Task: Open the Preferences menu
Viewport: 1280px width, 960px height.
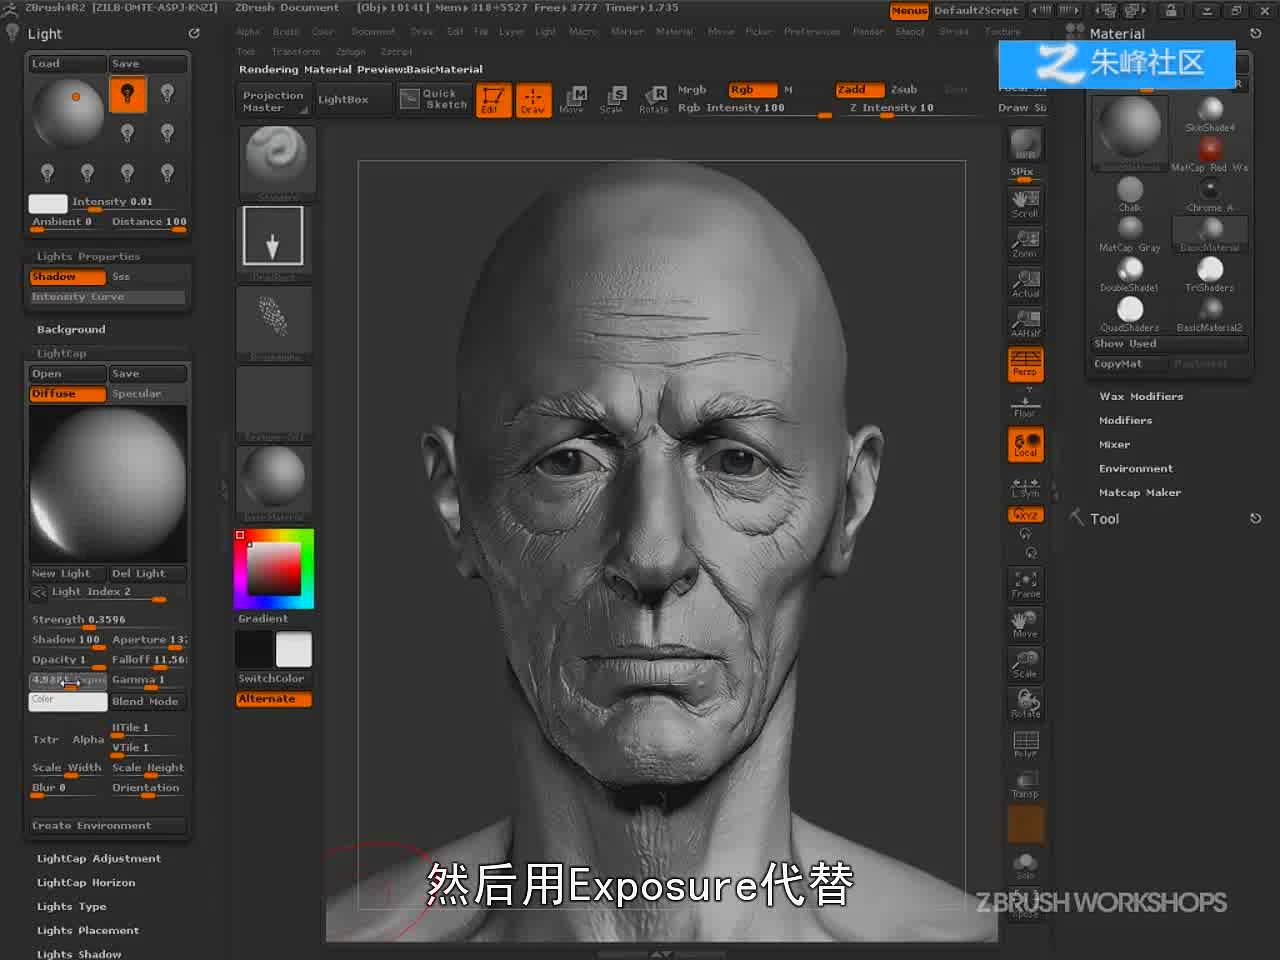Action: pyautogui.click(x=812, y=32)
